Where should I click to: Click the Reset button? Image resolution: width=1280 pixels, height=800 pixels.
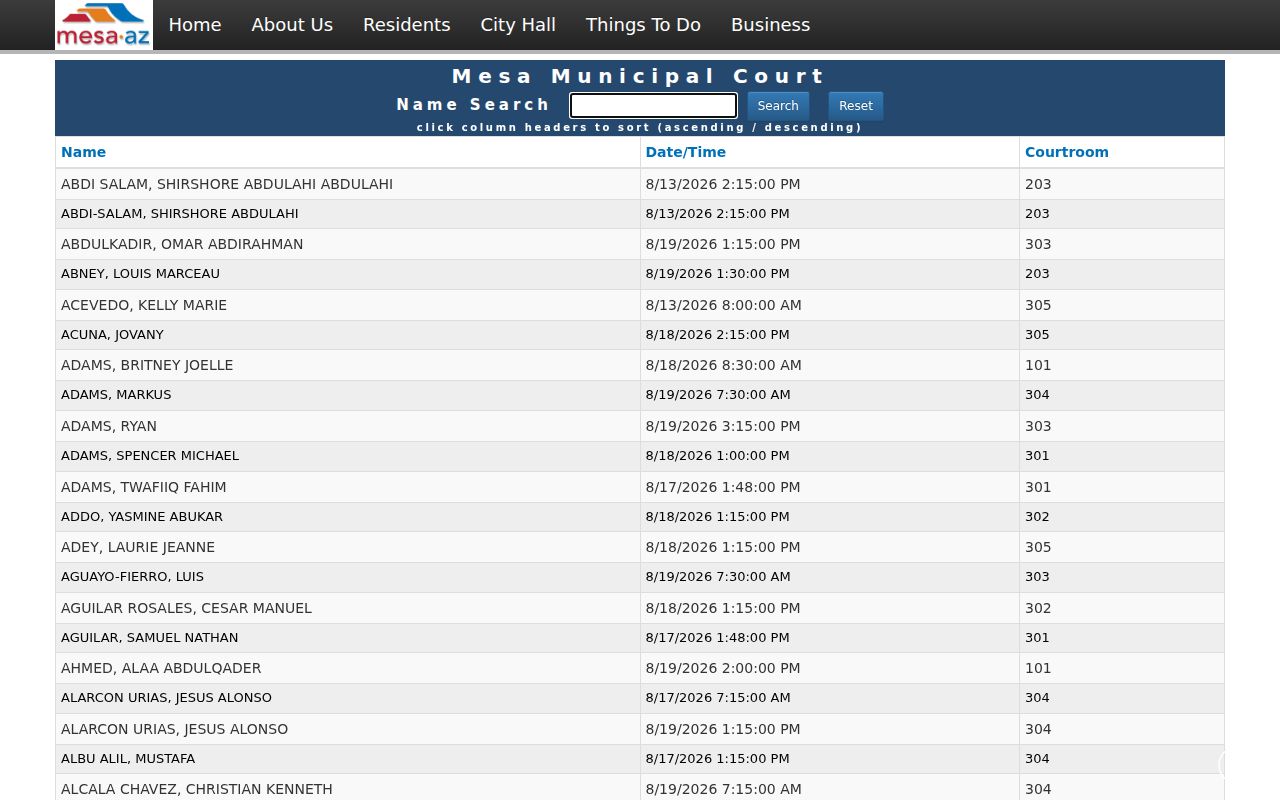click(x=856, y=106)
